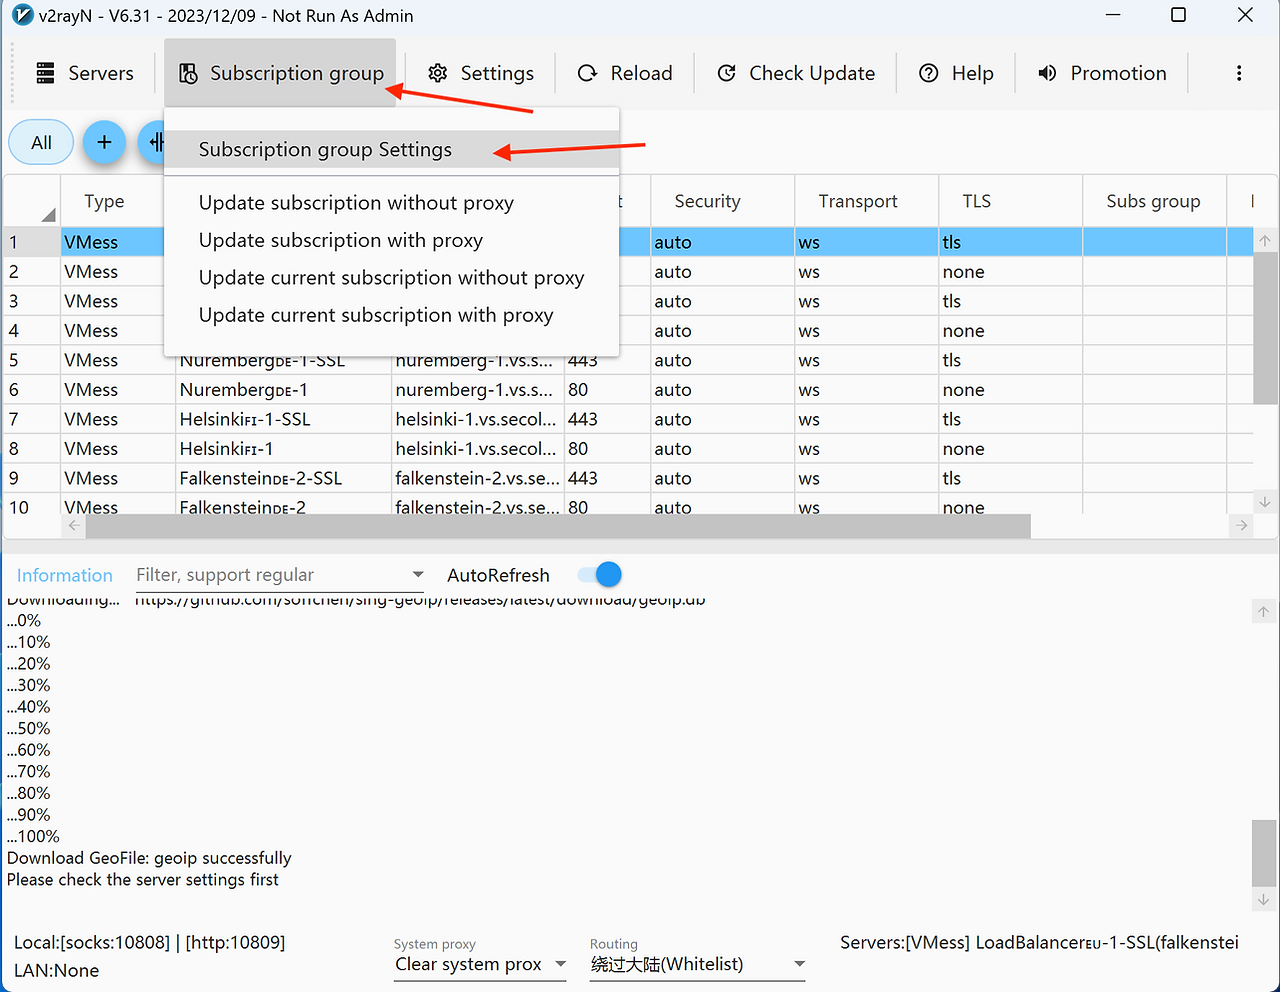The image size is (1280, 992).
Task: Select the Falkensteinᴅᴇ-2-SSL server name cell
Action: coord(283,478)
